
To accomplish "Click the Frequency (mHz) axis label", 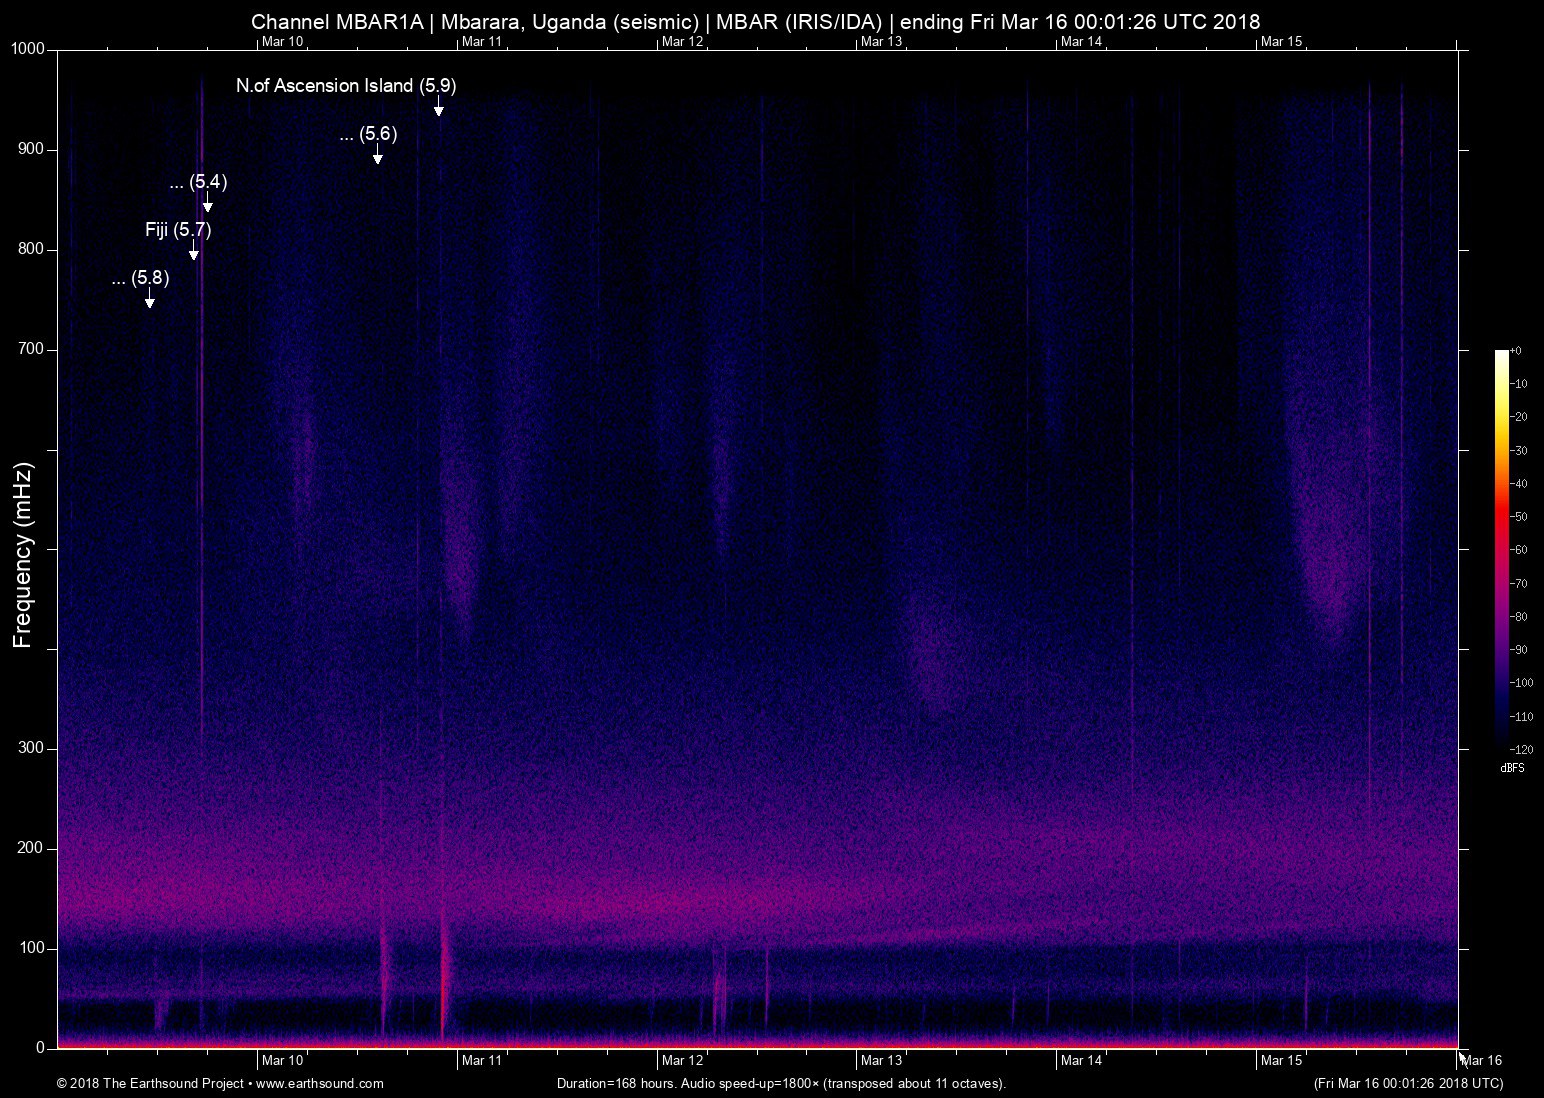I will coord(23,555).
